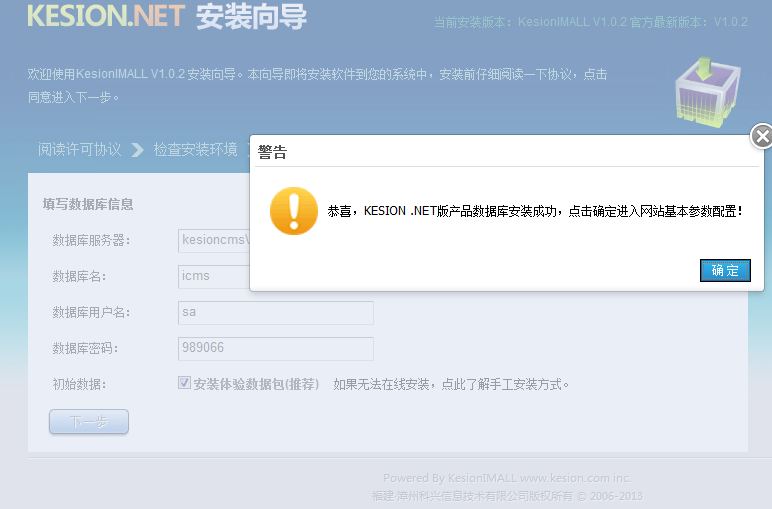The height and width of the screenshot is (509, 772).
Task: Click the 下一步 button
Action: point(89,421)
